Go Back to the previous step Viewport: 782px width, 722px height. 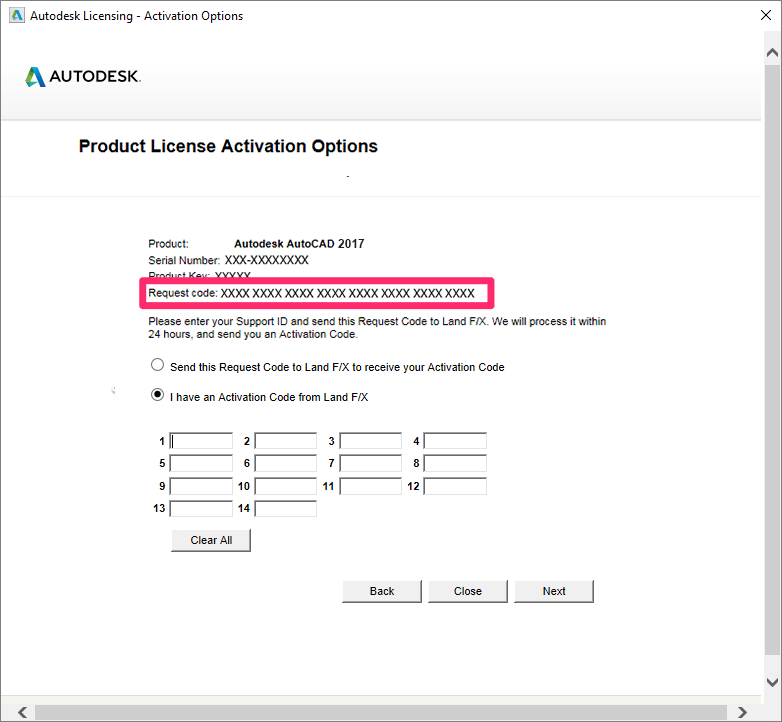tap(382, 591)
